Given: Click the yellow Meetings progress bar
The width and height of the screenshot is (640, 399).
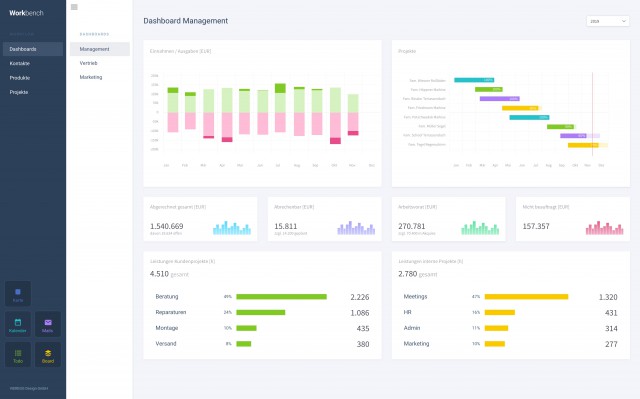Looking at the screenshot, I should click(526, 297).
